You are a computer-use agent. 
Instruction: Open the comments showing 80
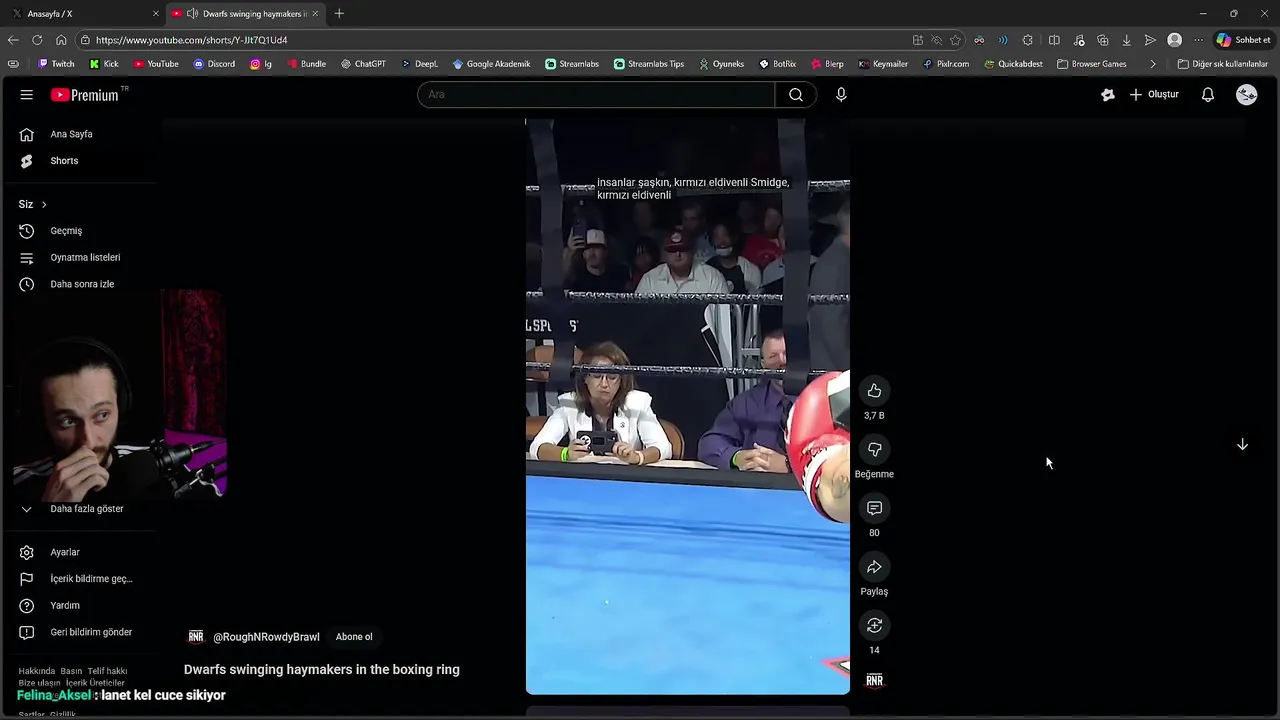pos(874,508)
